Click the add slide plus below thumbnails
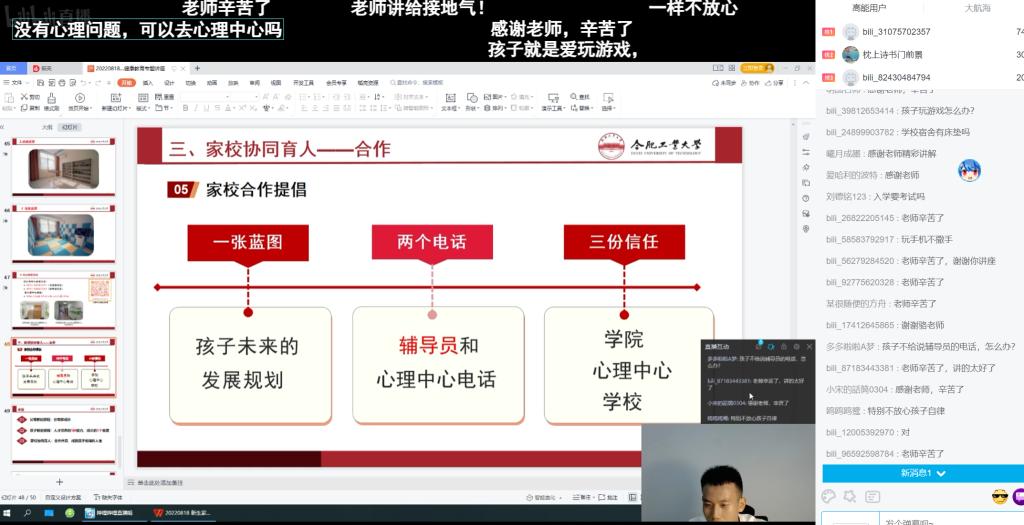 point(59,482)
